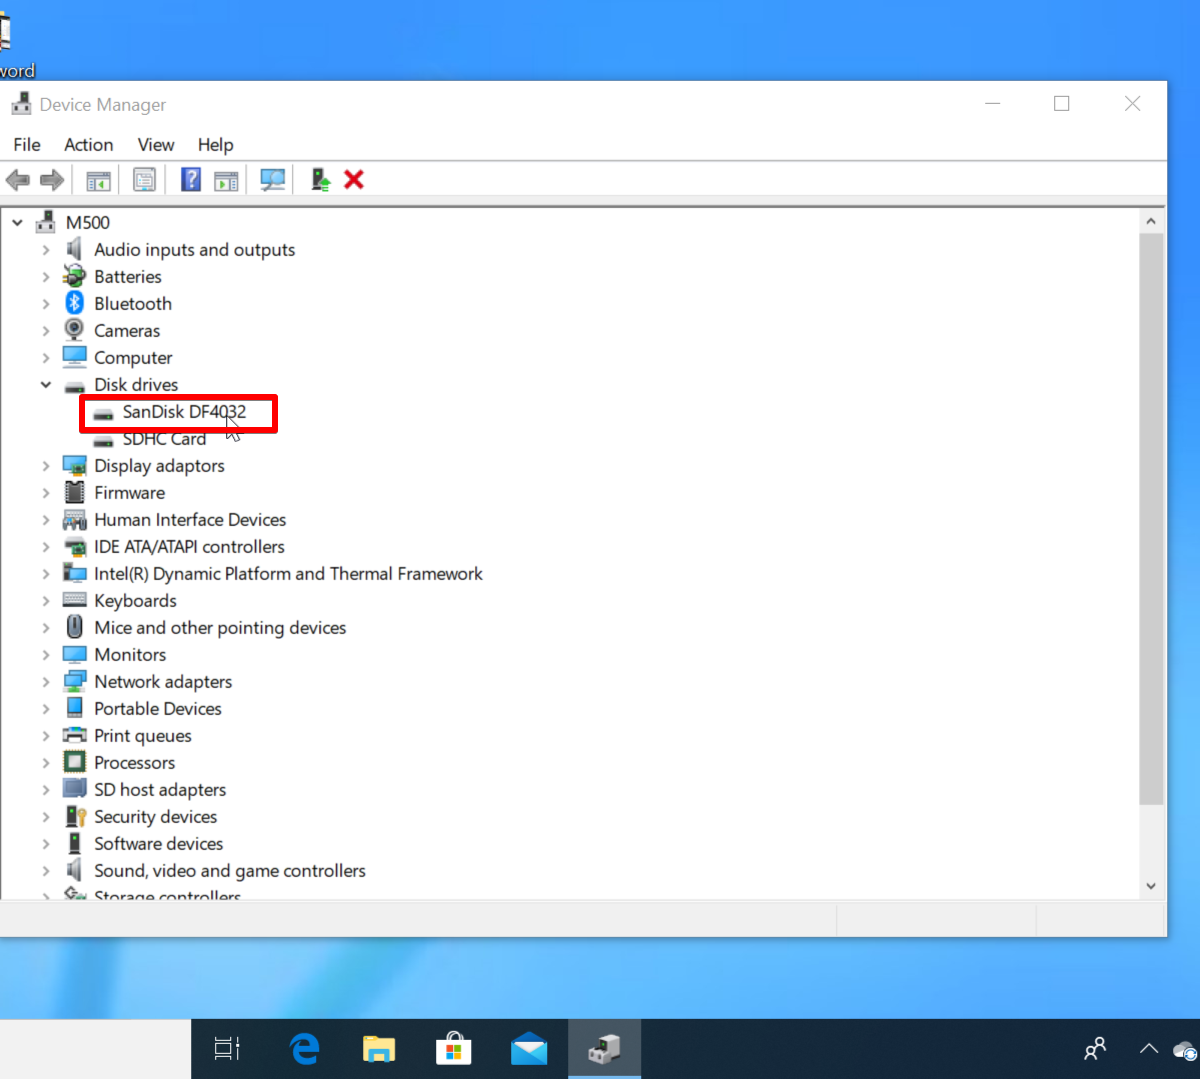Open Task View on the taskbar
The height and width of the screenshot is (1080, 1200).
point(227,1049)
